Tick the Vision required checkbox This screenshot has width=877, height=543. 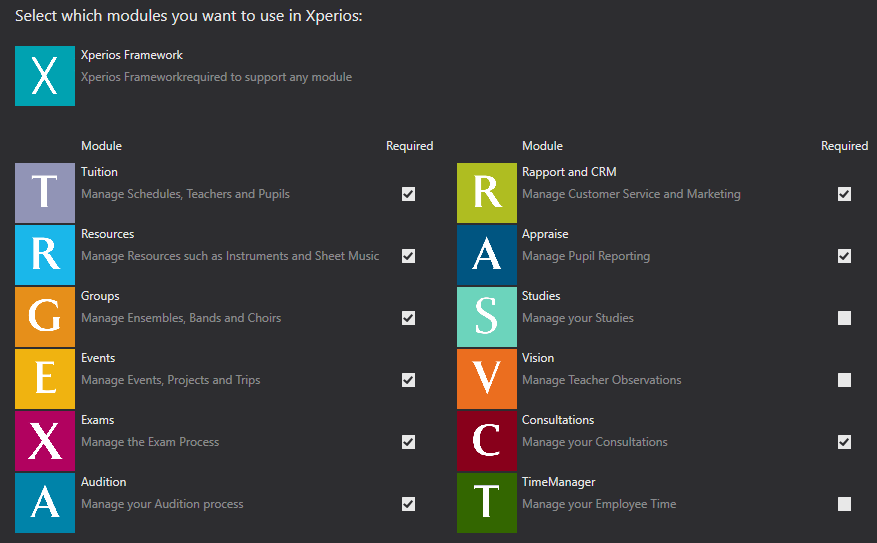click(844, 380)
